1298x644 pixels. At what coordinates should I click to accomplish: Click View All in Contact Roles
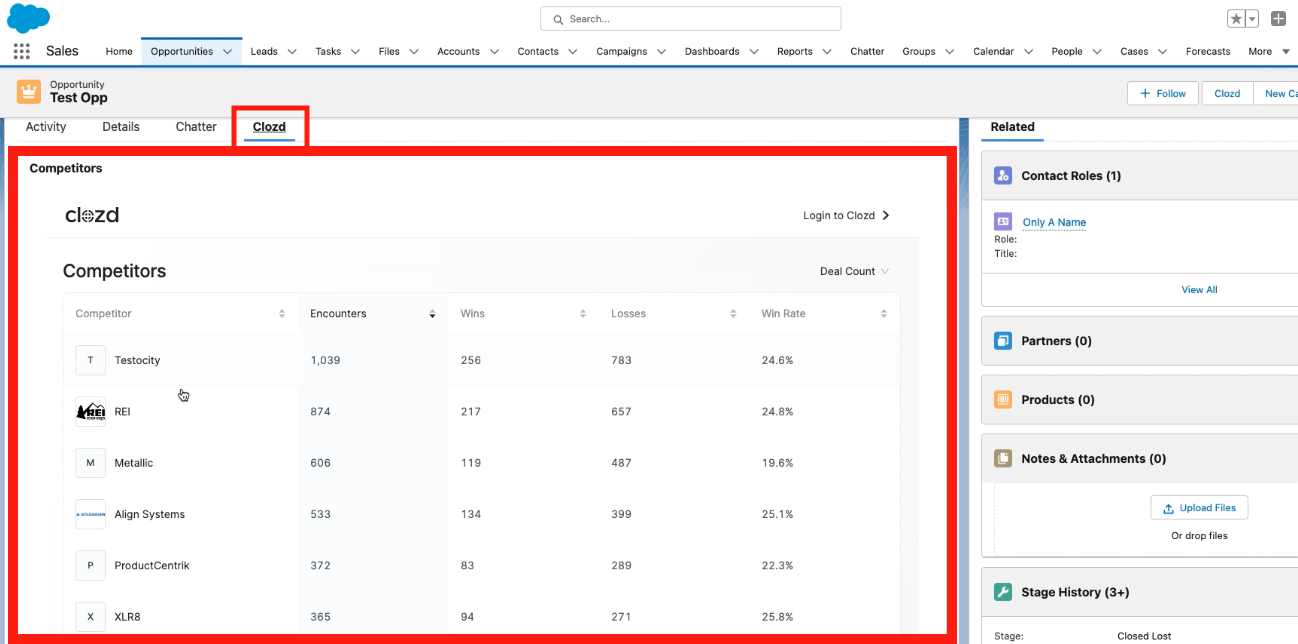1199,290
